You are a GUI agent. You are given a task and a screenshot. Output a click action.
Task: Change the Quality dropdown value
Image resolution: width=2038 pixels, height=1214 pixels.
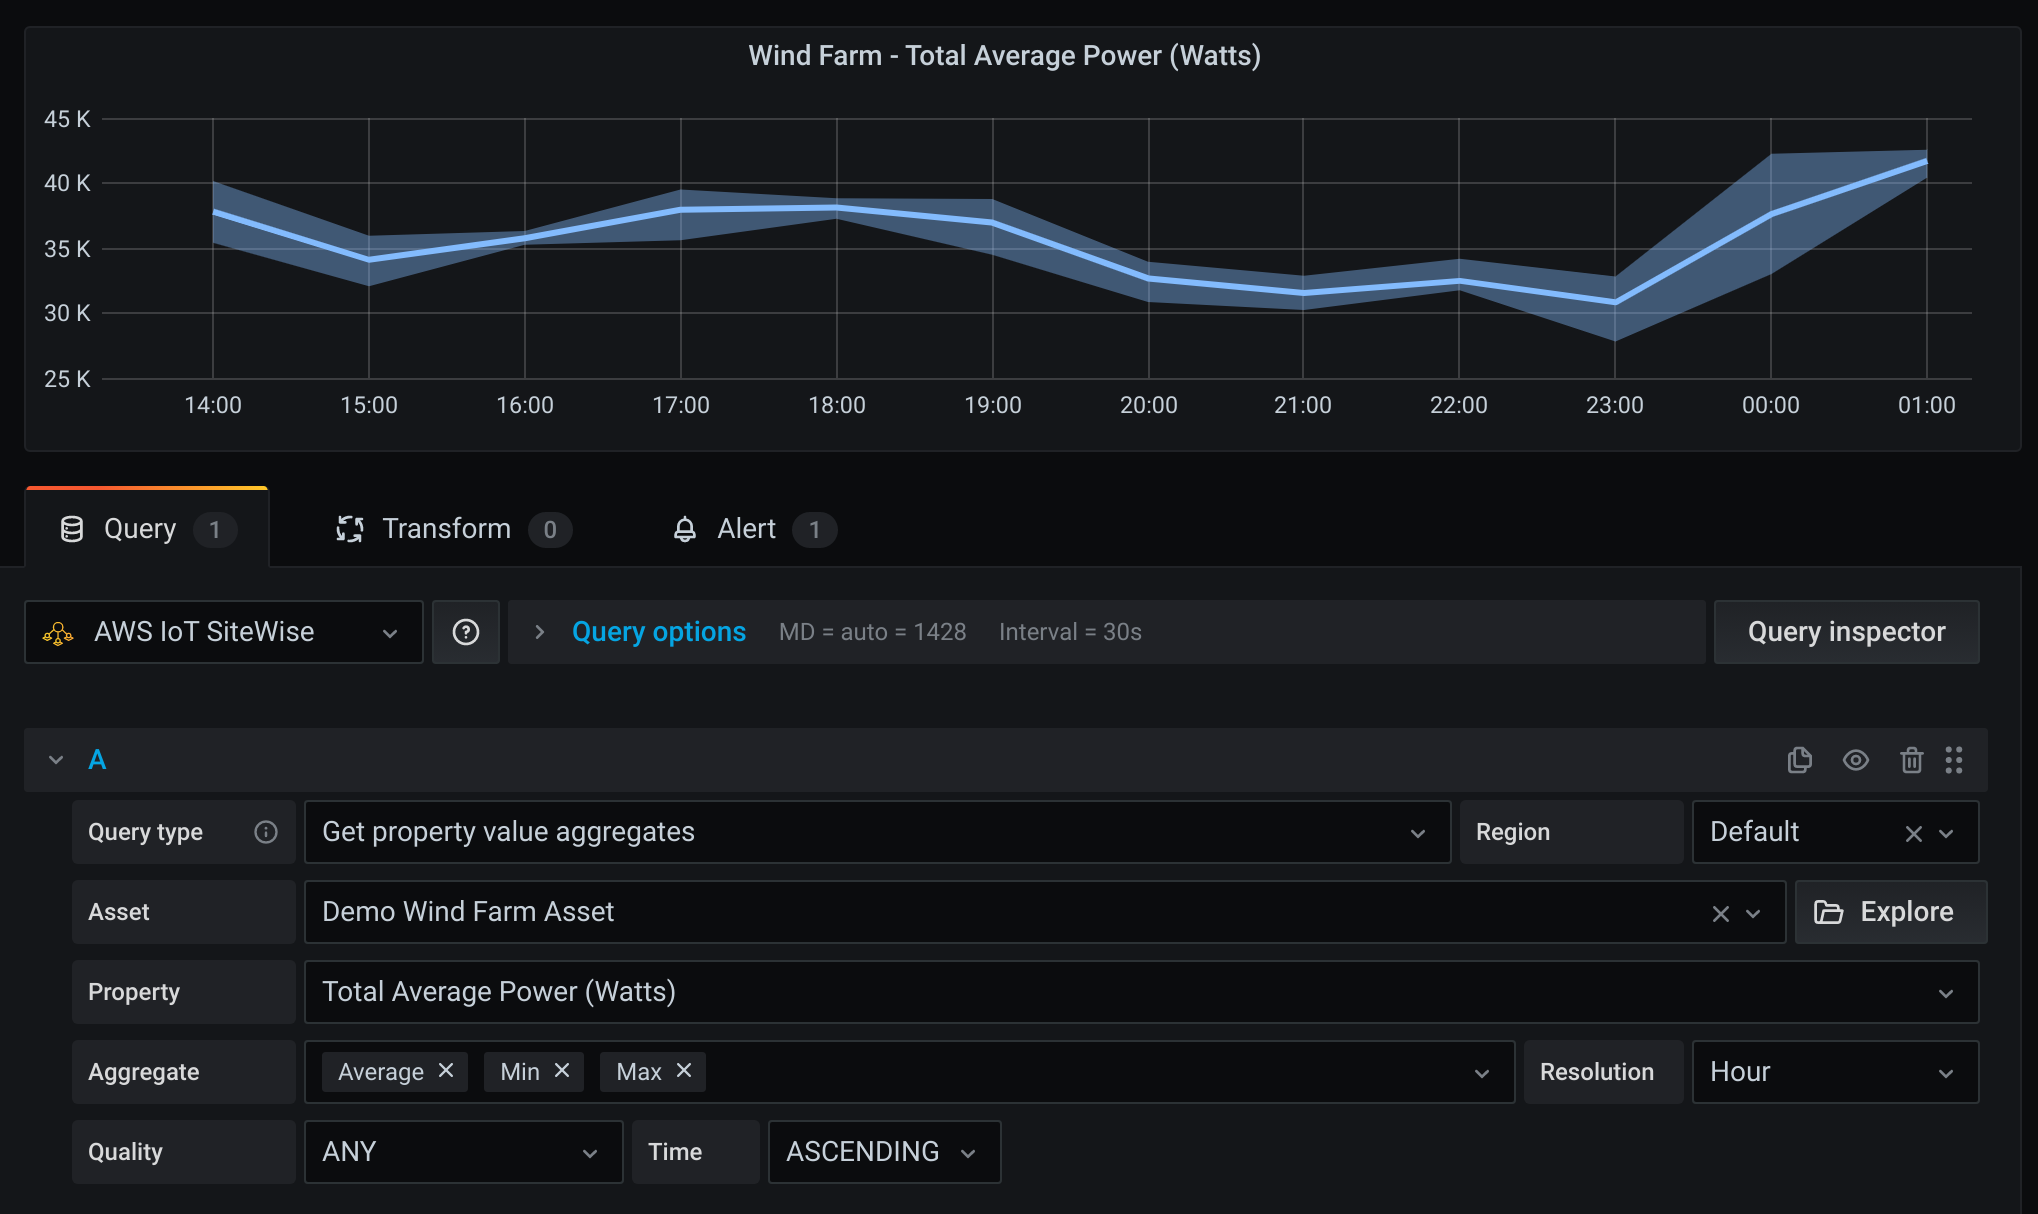click(455, 1152)
